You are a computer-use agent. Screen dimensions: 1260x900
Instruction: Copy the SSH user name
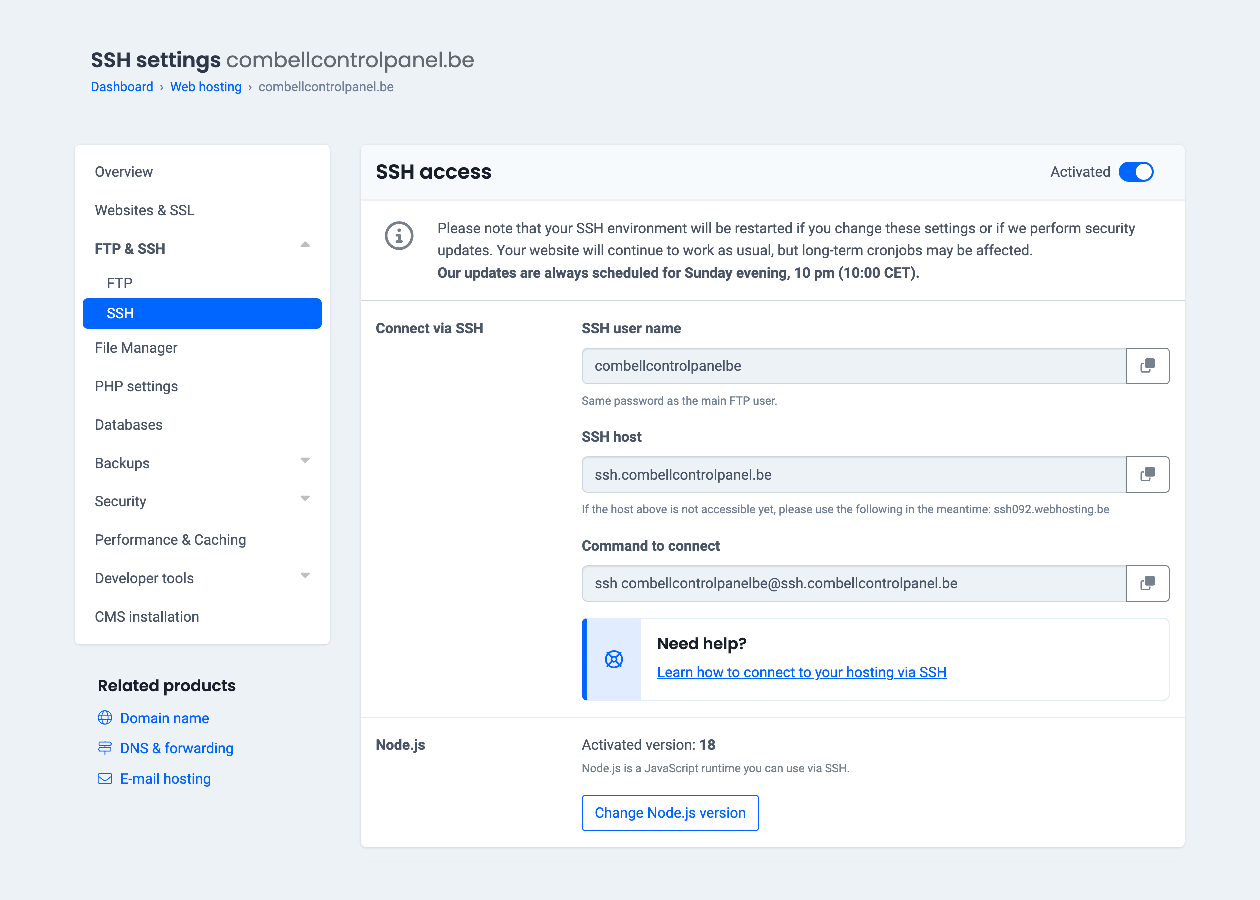[x=1148, y=366]
